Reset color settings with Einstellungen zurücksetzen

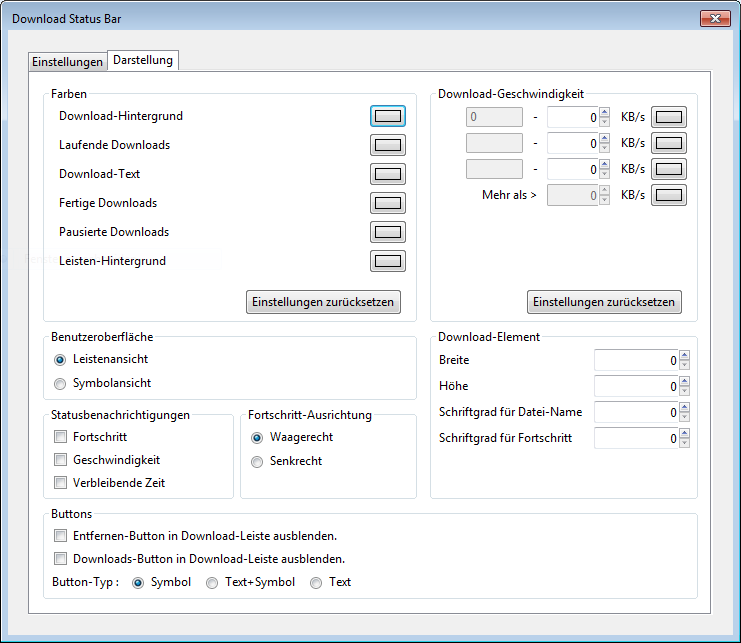[x=323, y=302]
